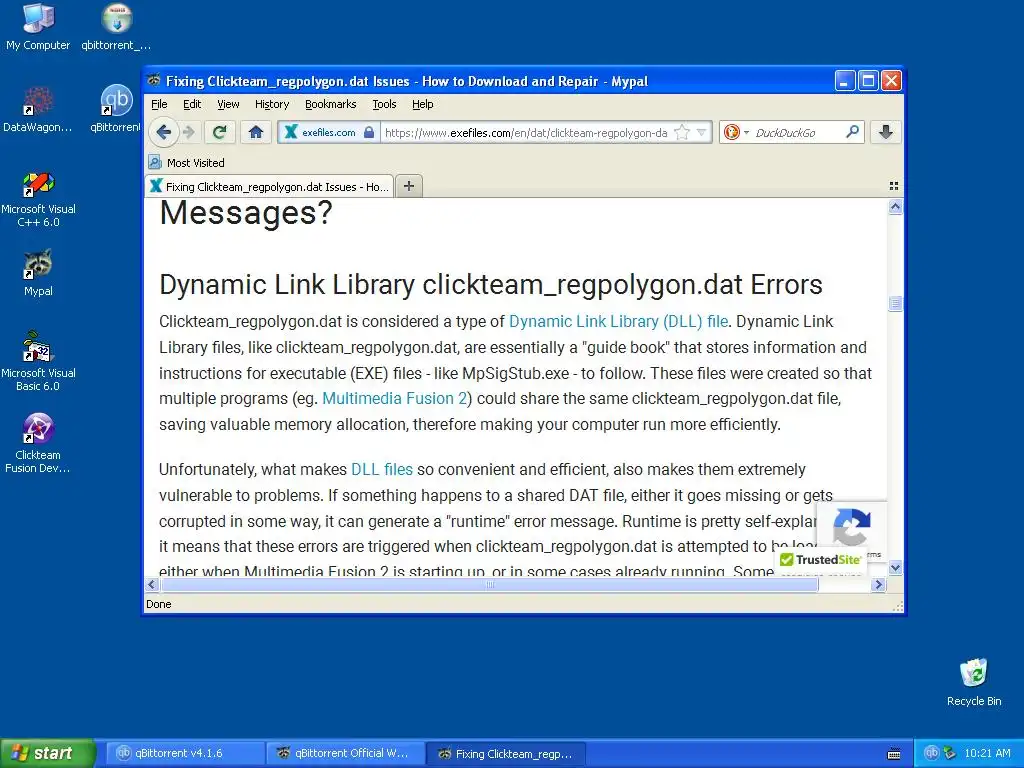Click the vertical scrollbar down arrow
Viewport: 1024px width, 768px height.
tap(895, 568)
